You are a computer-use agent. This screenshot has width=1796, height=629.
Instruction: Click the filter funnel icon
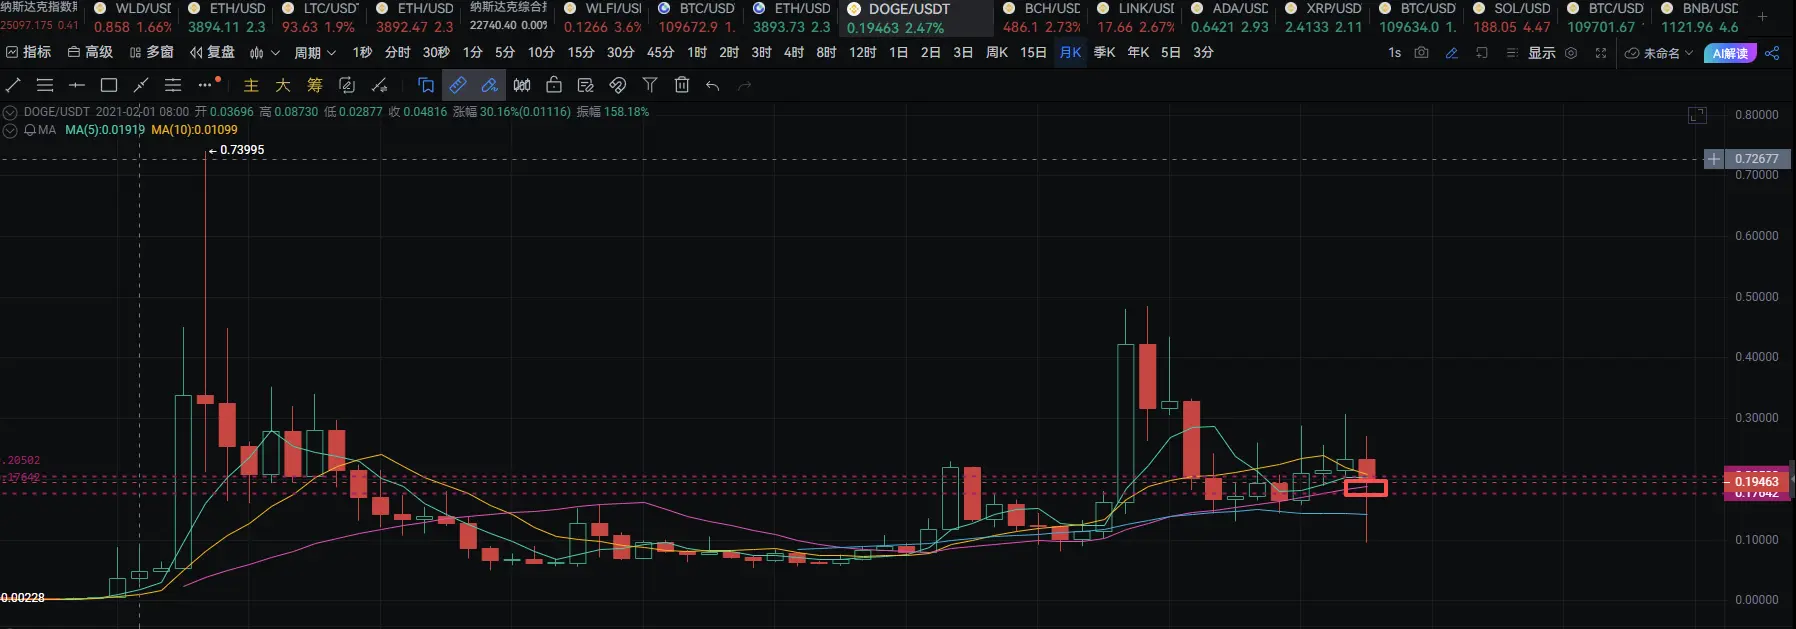tap(650, 85)
